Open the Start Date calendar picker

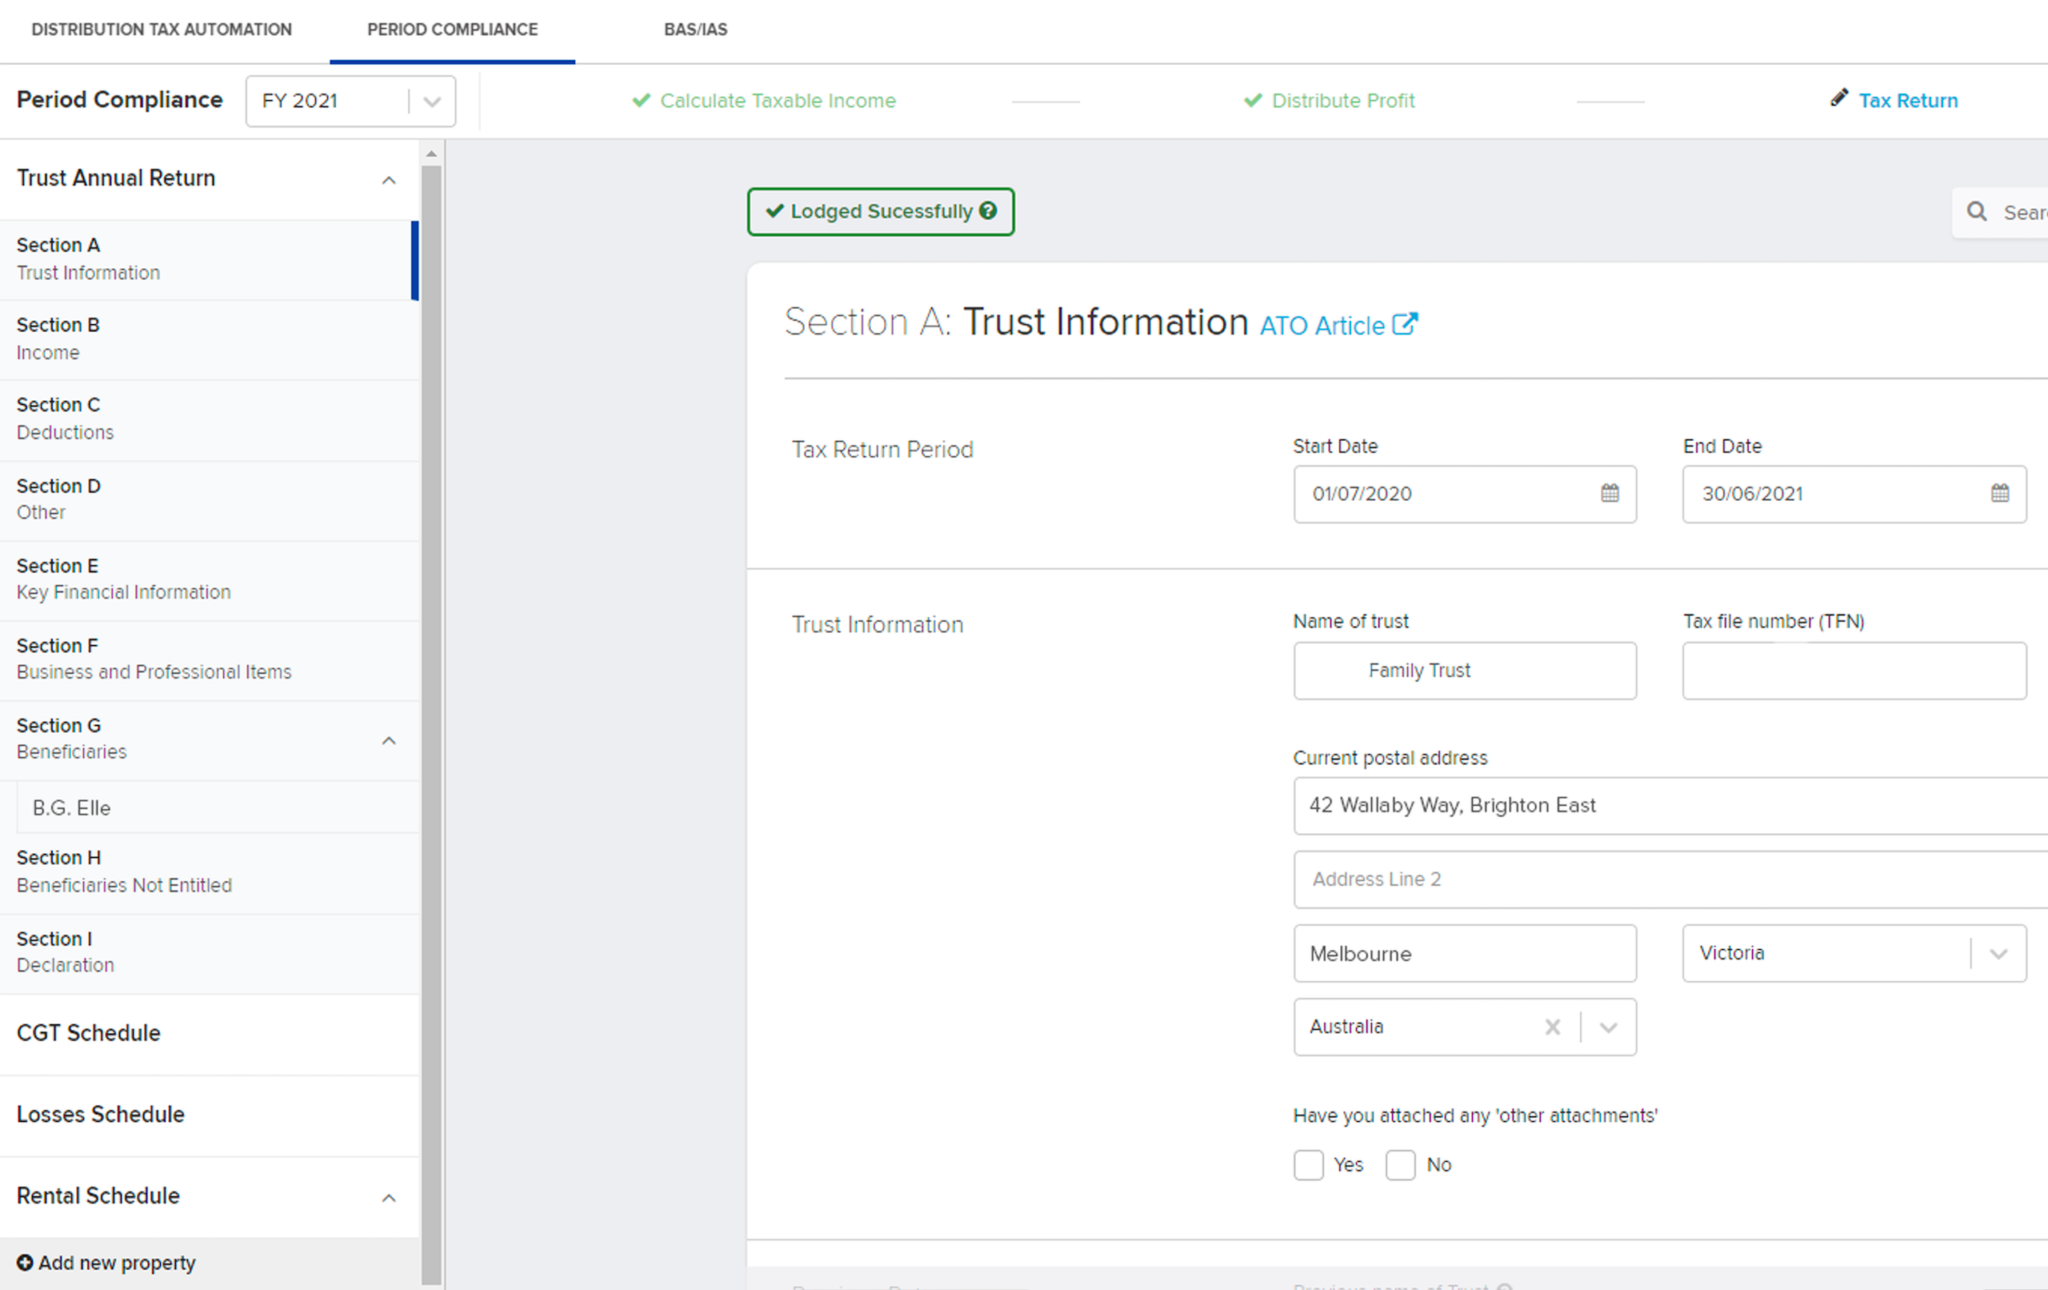coord(1608,493)
